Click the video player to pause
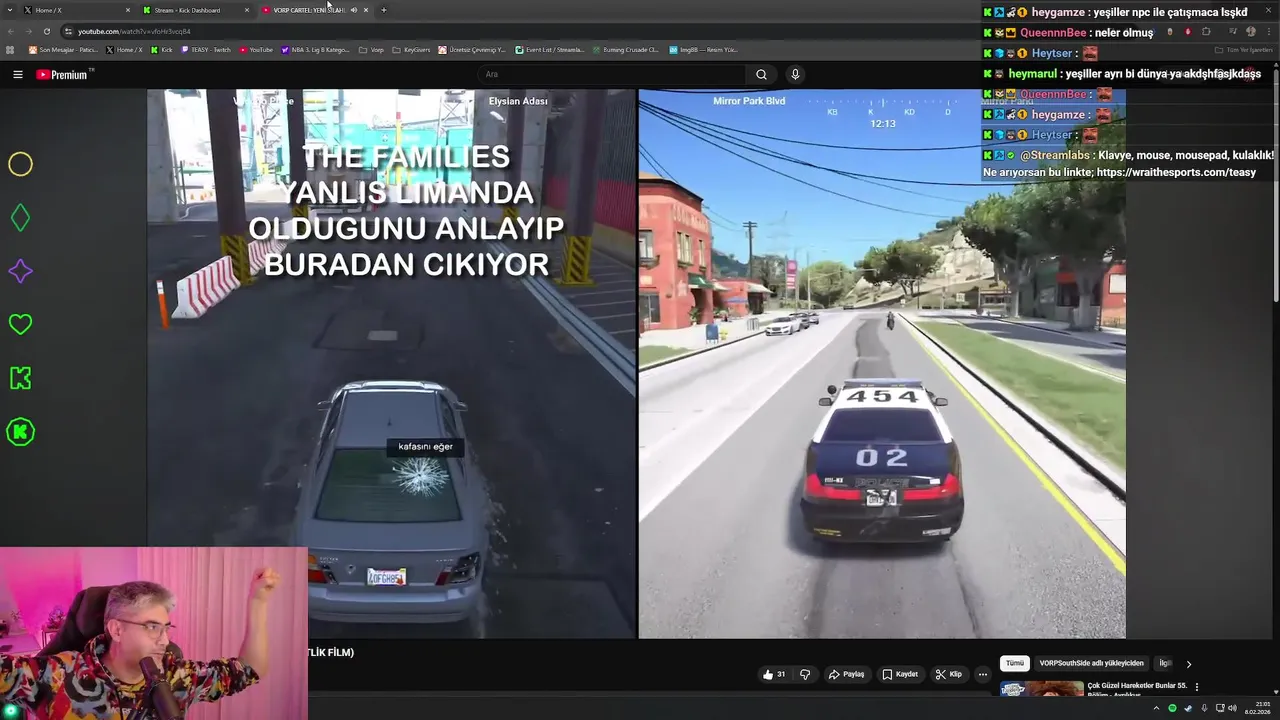Image resolution: width=1280 pixels, height=720 pixels. pos(636,364)
